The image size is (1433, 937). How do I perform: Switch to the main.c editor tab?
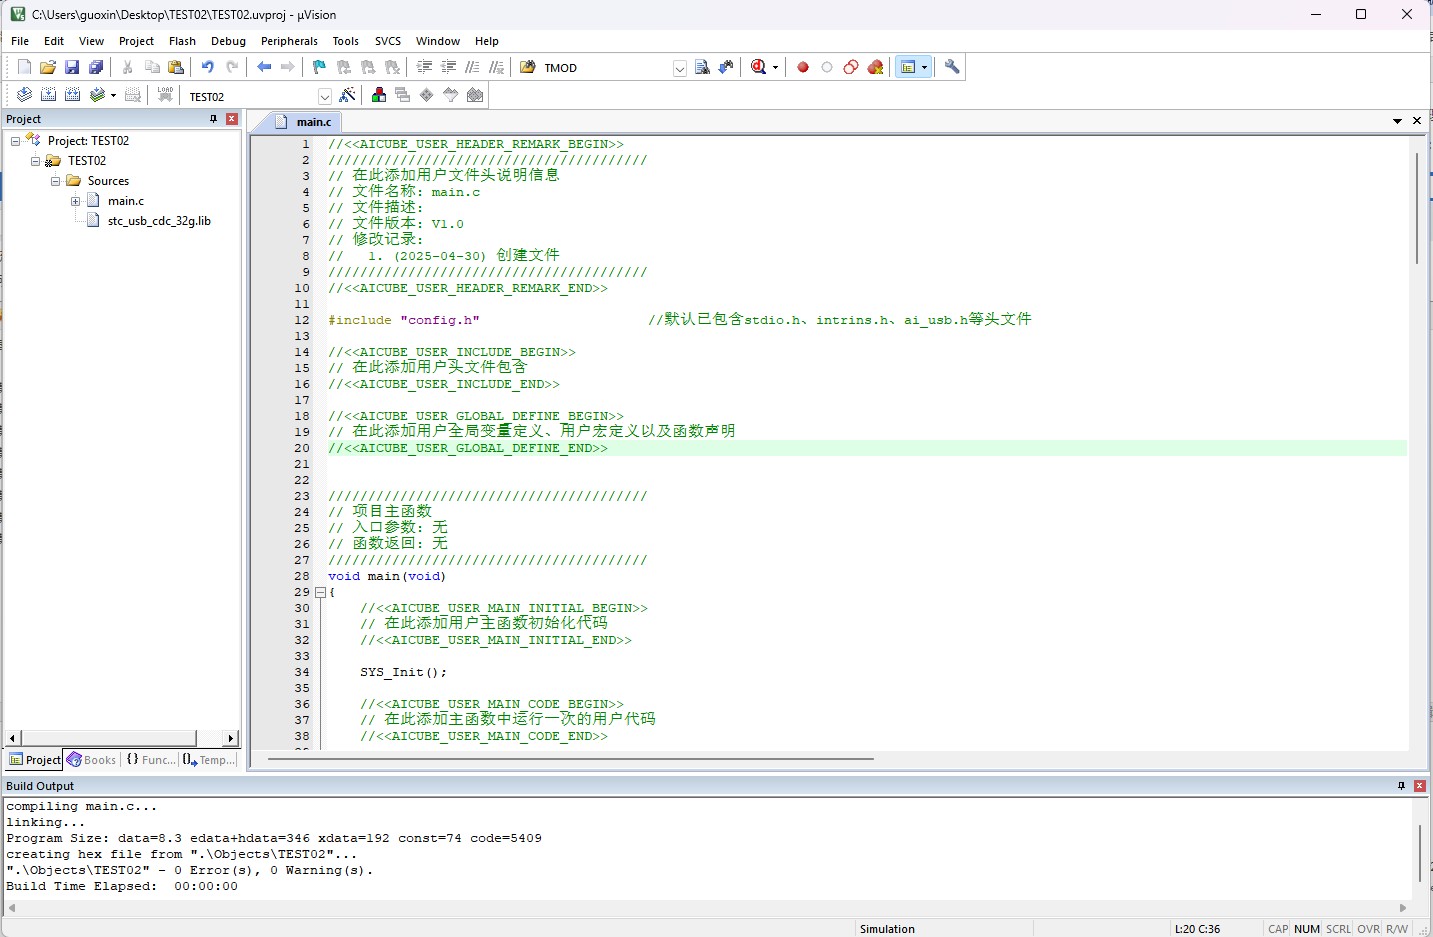(x=303, y=122)
